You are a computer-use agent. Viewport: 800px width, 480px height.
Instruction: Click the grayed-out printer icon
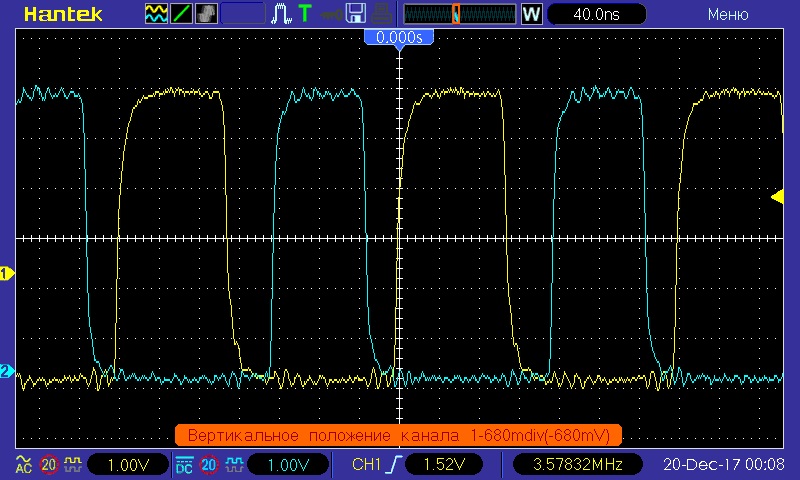tap(382, 14)
